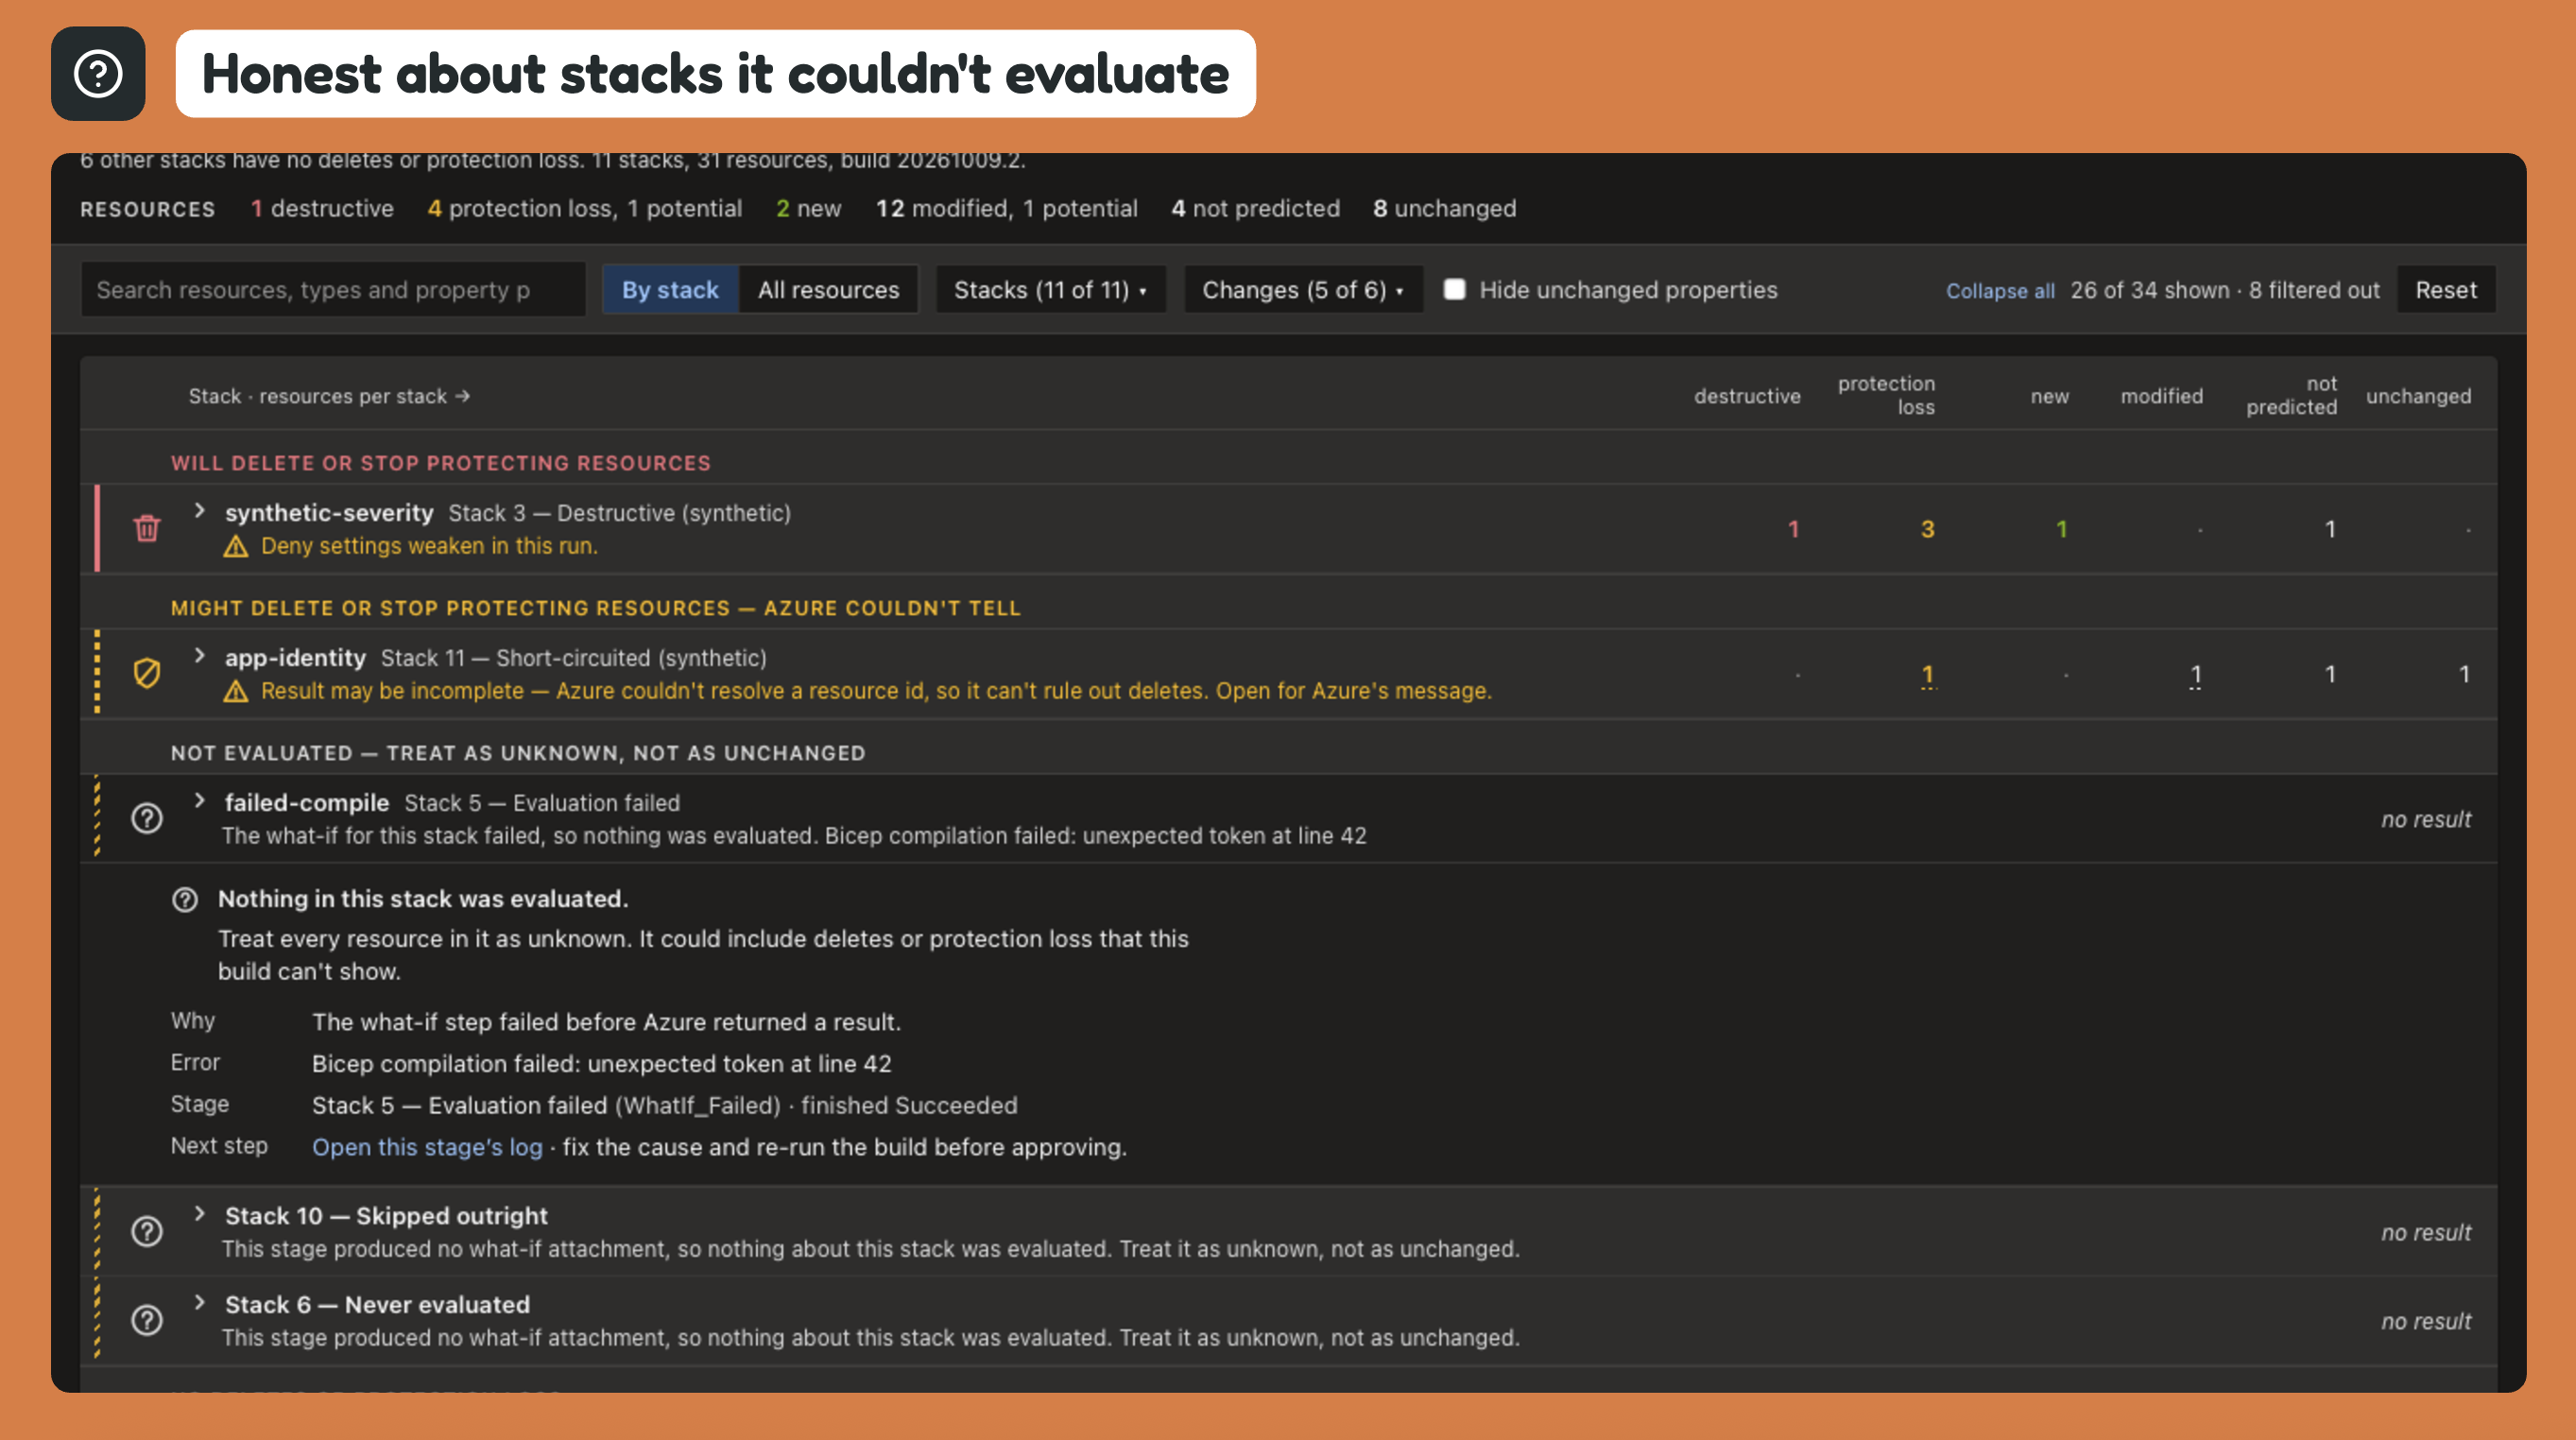Click warning triangle next to Deny settings weaken

(236, 546)
